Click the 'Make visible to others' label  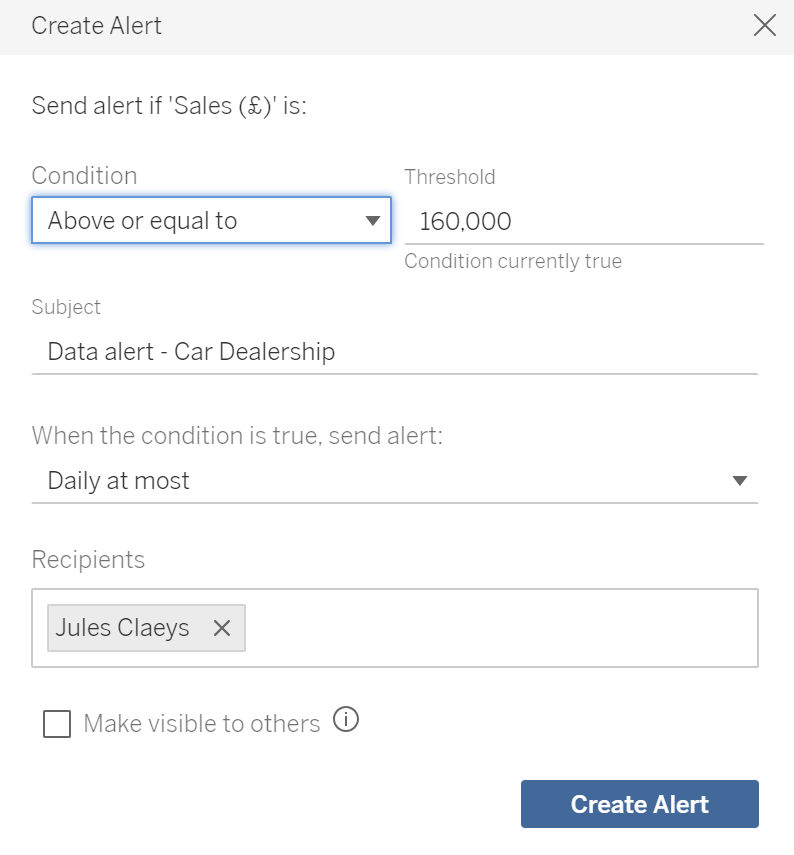202,724
